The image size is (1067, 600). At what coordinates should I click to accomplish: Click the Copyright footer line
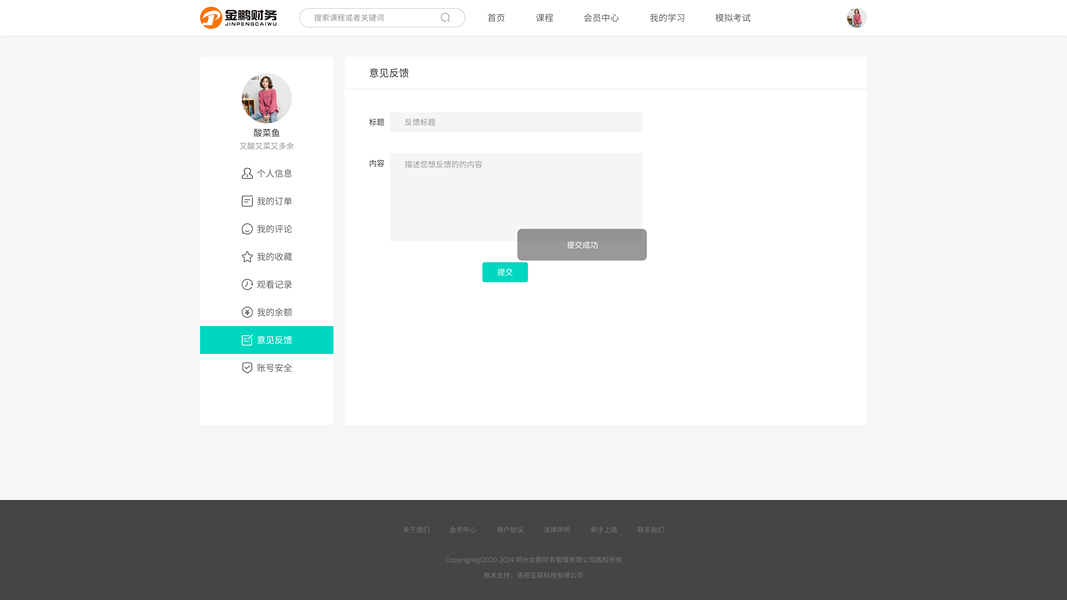click(x=534, y=560)
